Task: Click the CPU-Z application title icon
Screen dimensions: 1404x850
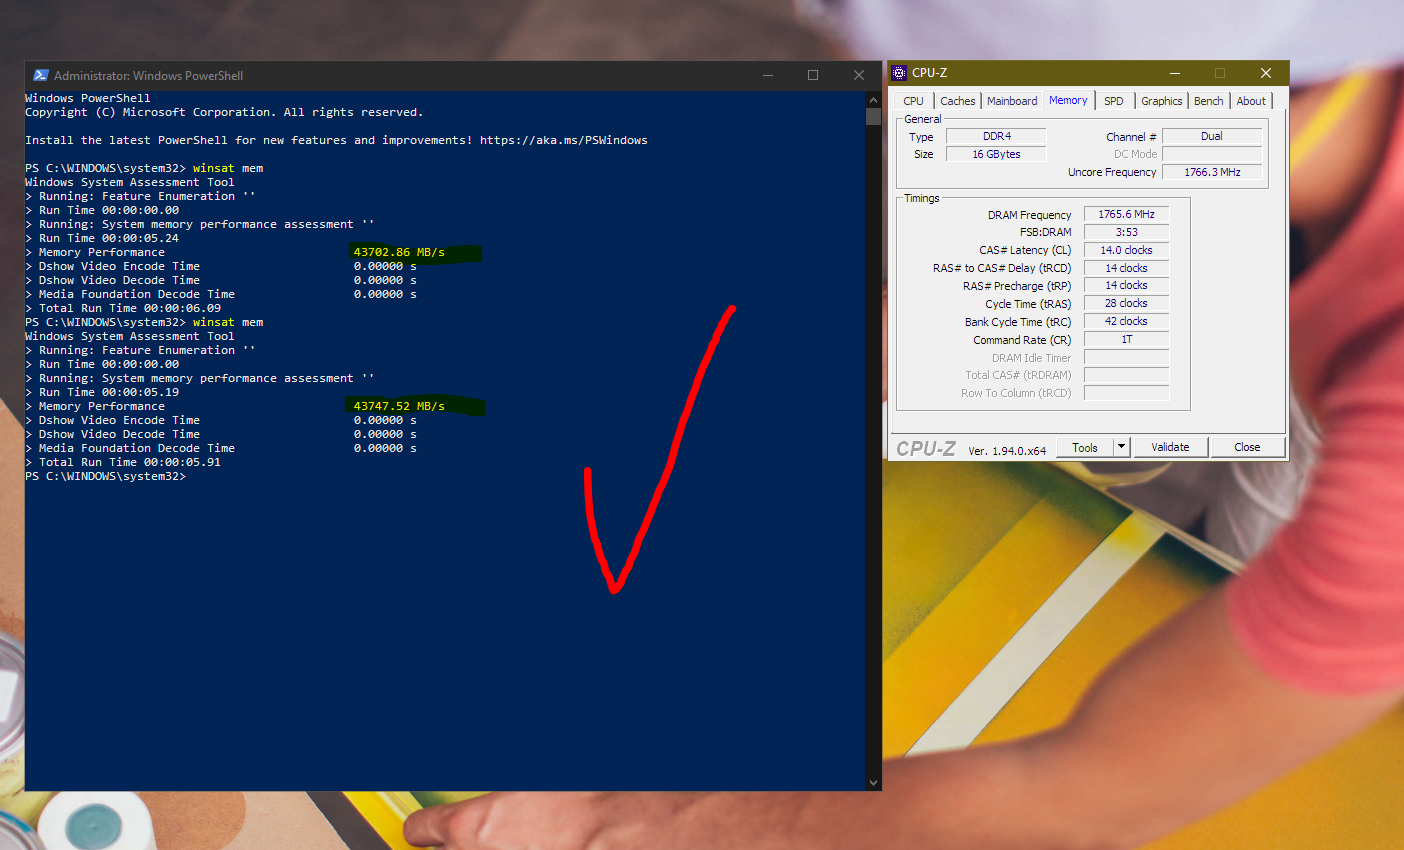Action: (899, 73)
